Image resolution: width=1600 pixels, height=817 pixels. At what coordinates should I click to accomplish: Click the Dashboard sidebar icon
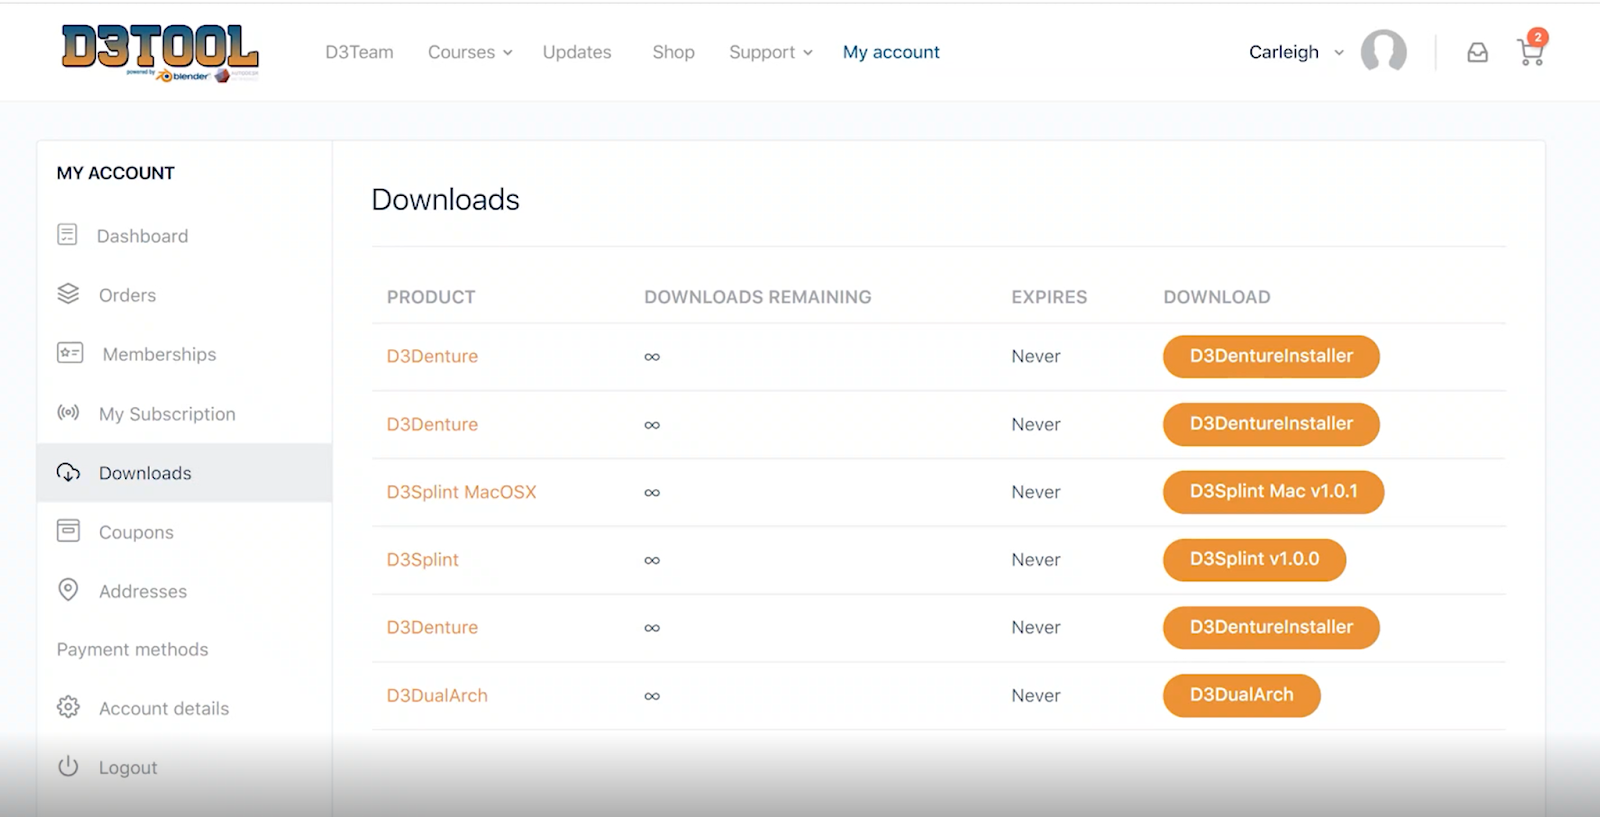(x=67, y=235)
